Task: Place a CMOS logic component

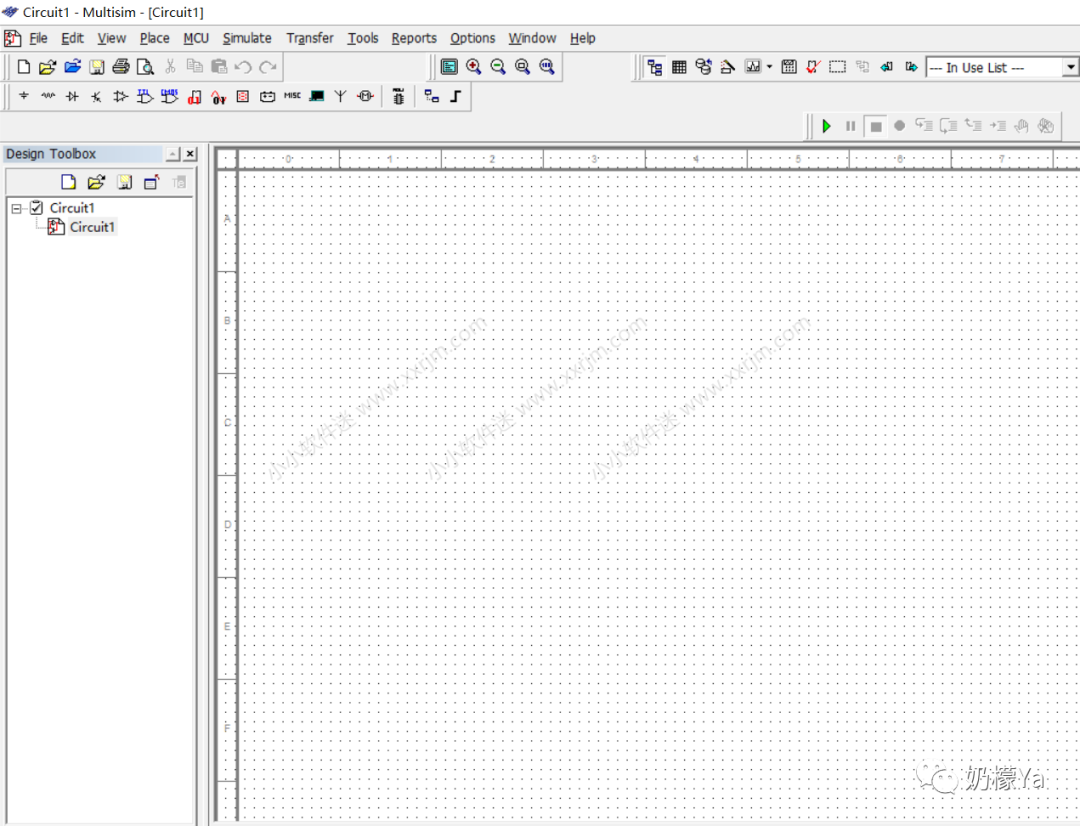Action: (x=169, y=96)
